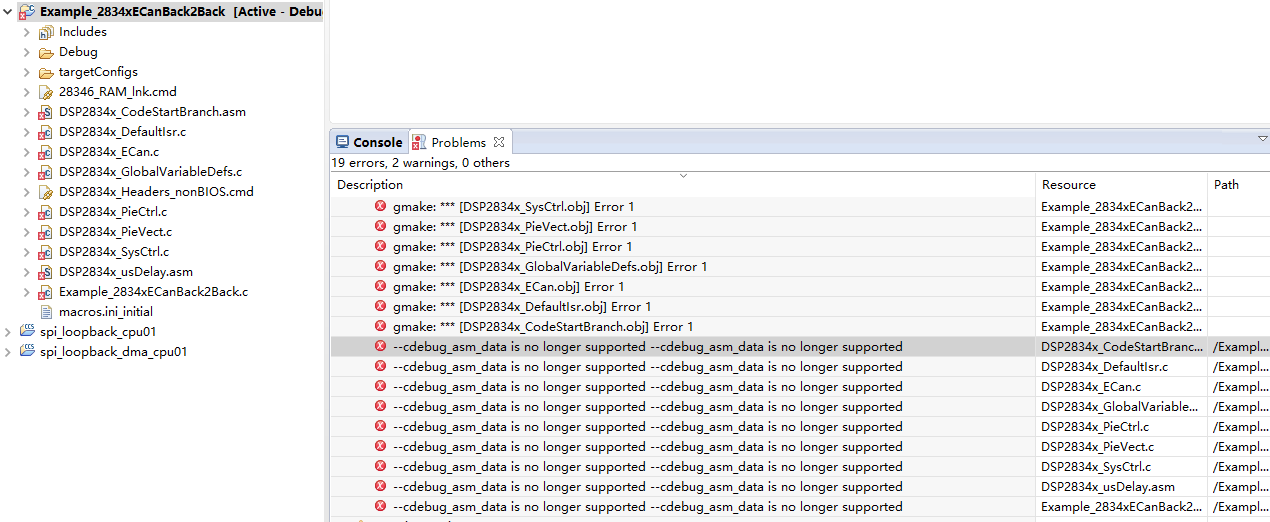Sort by the Path column header
This screenshot has height=522, width=1270.
coord(1238,185)
